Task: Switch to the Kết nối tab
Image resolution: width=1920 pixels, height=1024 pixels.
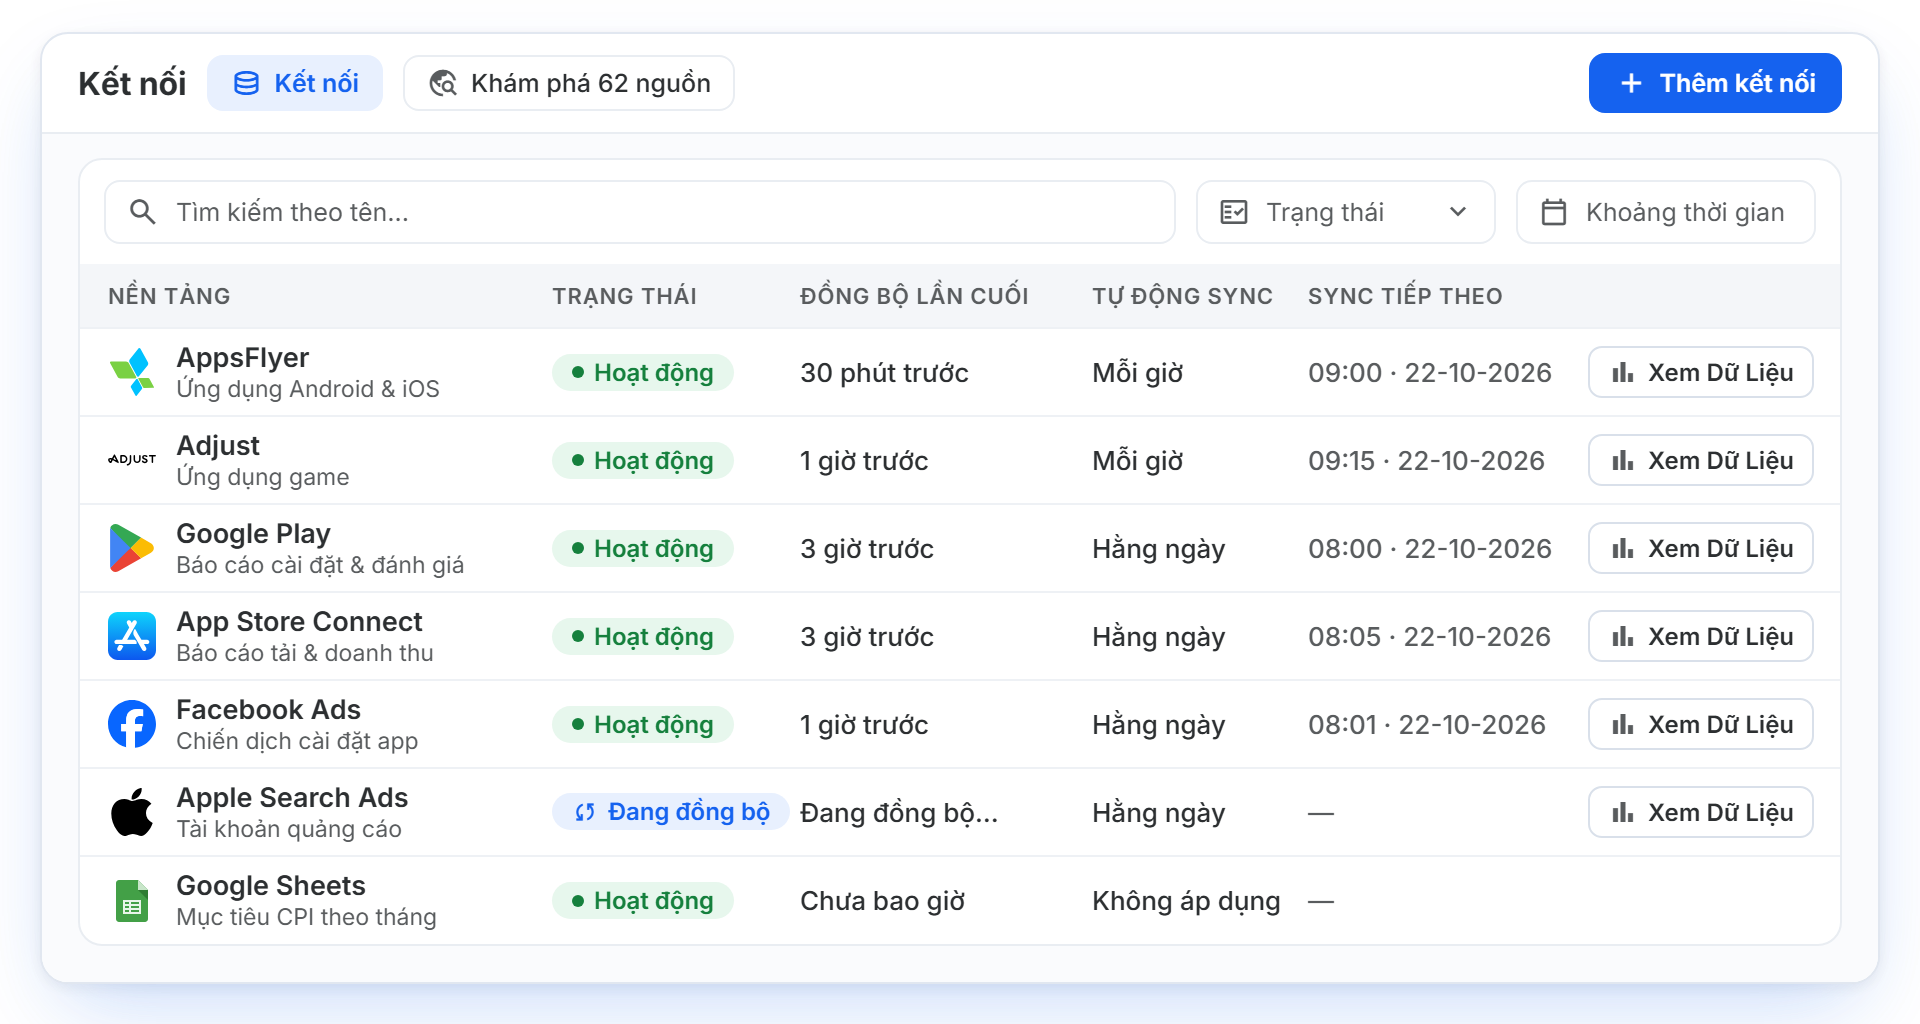Action: (295, 83)
